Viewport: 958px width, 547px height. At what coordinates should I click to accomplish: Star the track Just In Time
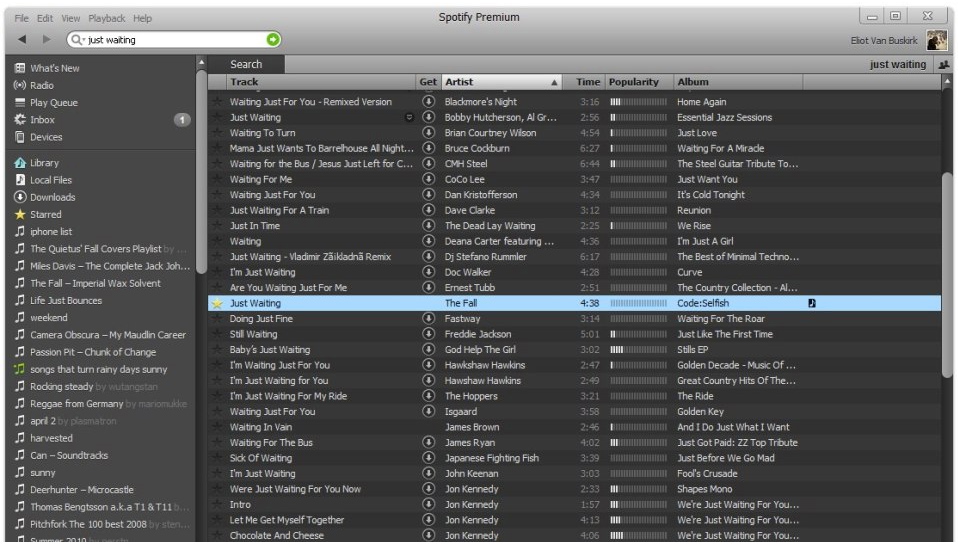point(217,226)
